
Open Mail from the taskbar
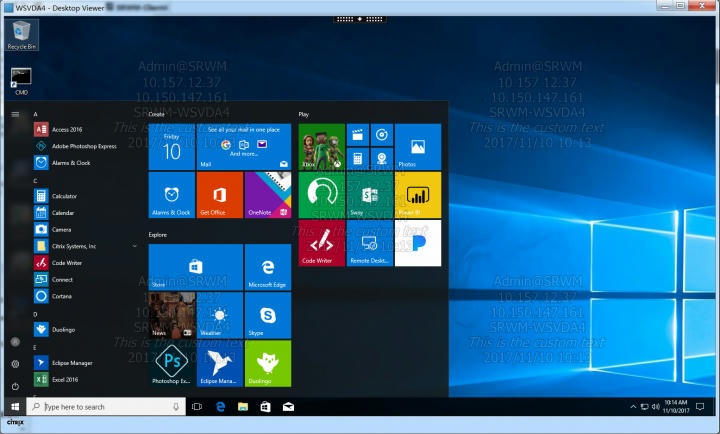288,407
